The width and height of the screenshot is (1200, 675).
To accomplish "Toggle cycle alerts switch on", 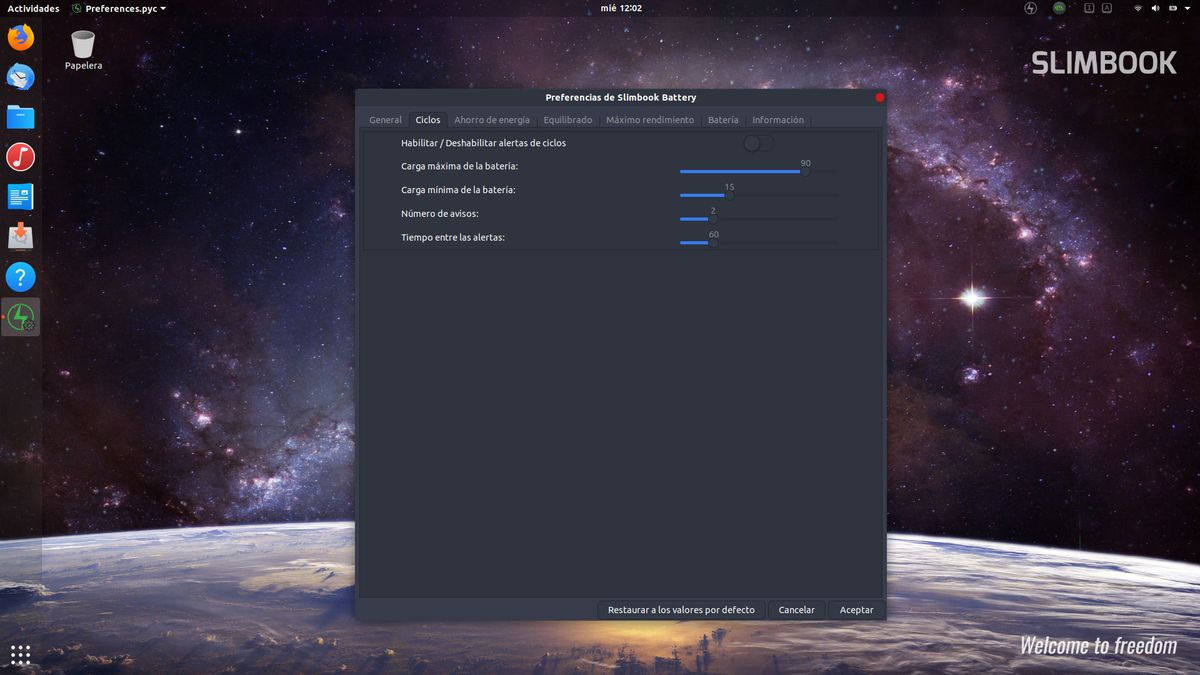I will click(x=758, y=143).
